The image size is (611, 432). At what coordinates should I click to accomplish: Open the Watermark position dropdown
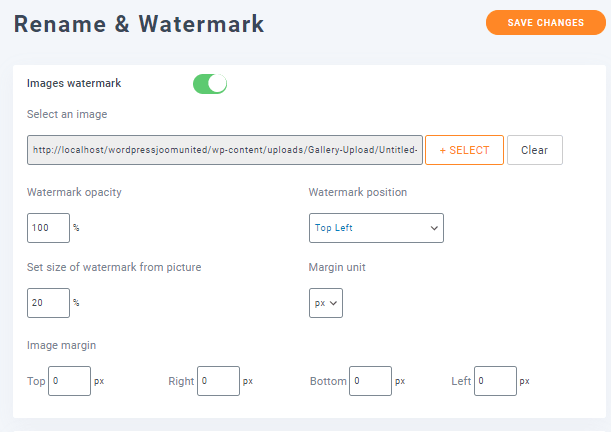pyautogui.click(x=376, y=228)
